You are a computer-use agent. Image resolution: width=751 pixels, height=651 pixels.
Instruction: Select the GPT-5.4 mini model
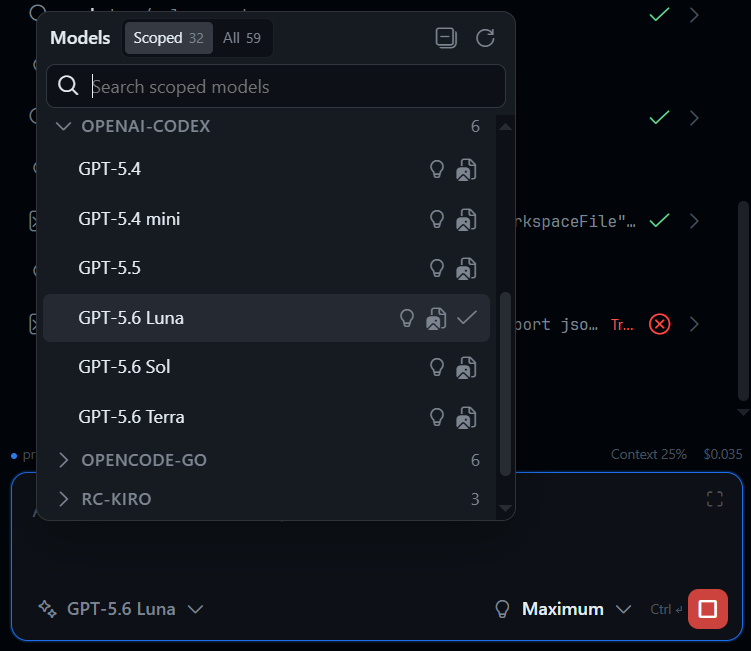[x=266, y=219]
